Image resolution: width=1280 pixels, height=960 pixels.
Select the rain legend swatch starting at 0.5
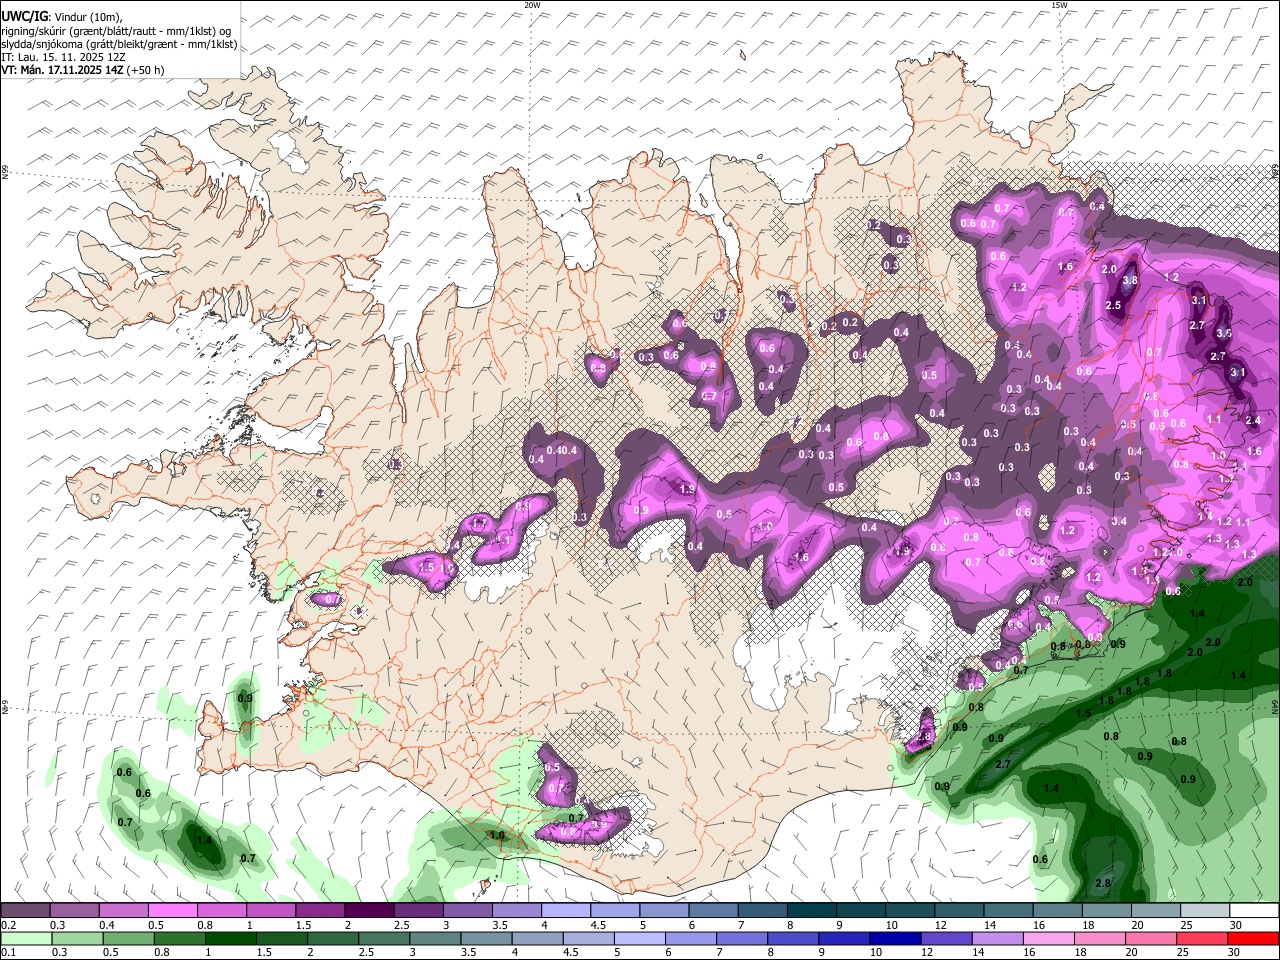coord(128,938)
